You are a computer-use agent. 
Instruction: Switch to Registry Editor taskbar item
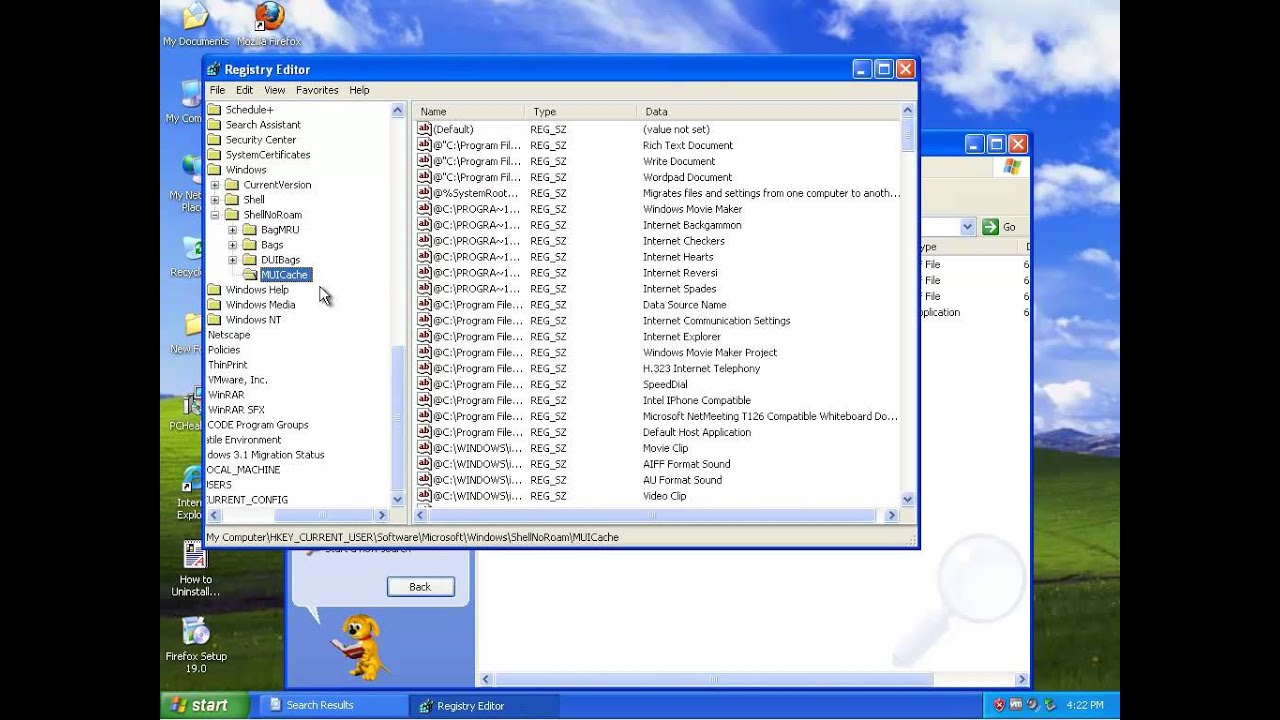(484, 705)
